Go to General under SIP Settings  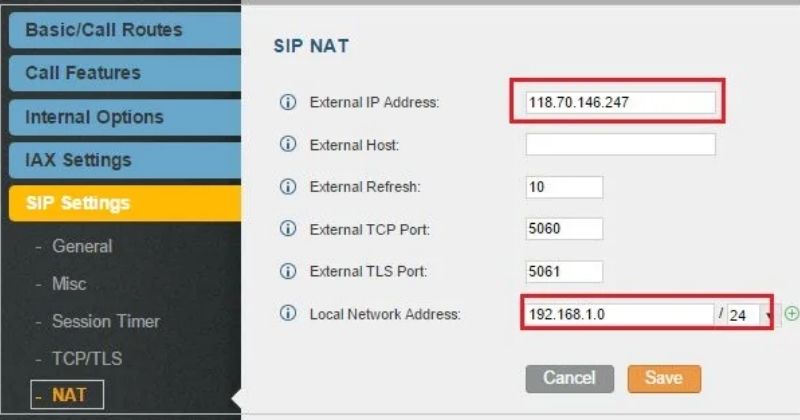(82, 246)
